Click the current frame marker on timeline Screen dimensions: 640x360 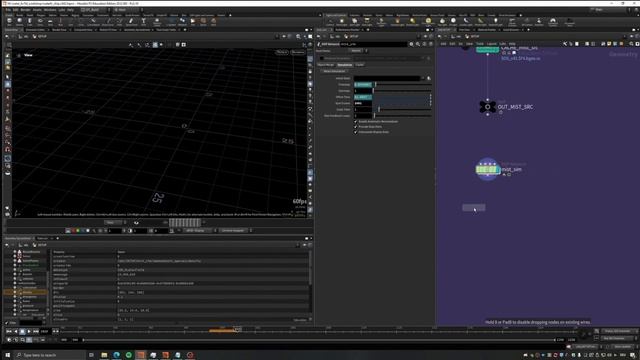click(237, 329)
